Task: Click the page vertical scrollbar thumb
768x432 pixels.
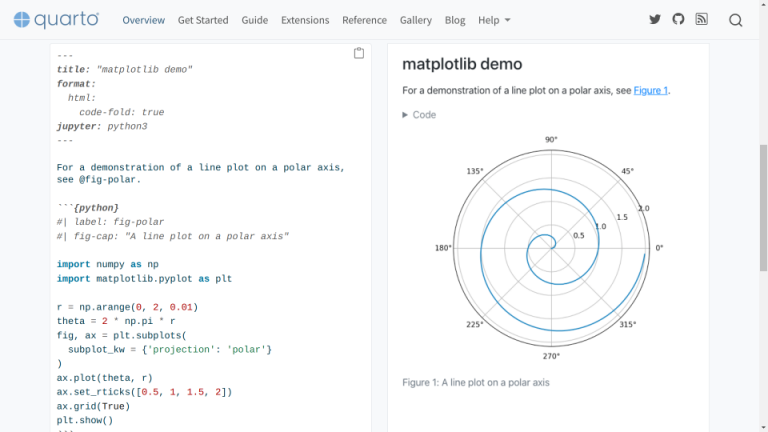Action: tap(763, 208)
